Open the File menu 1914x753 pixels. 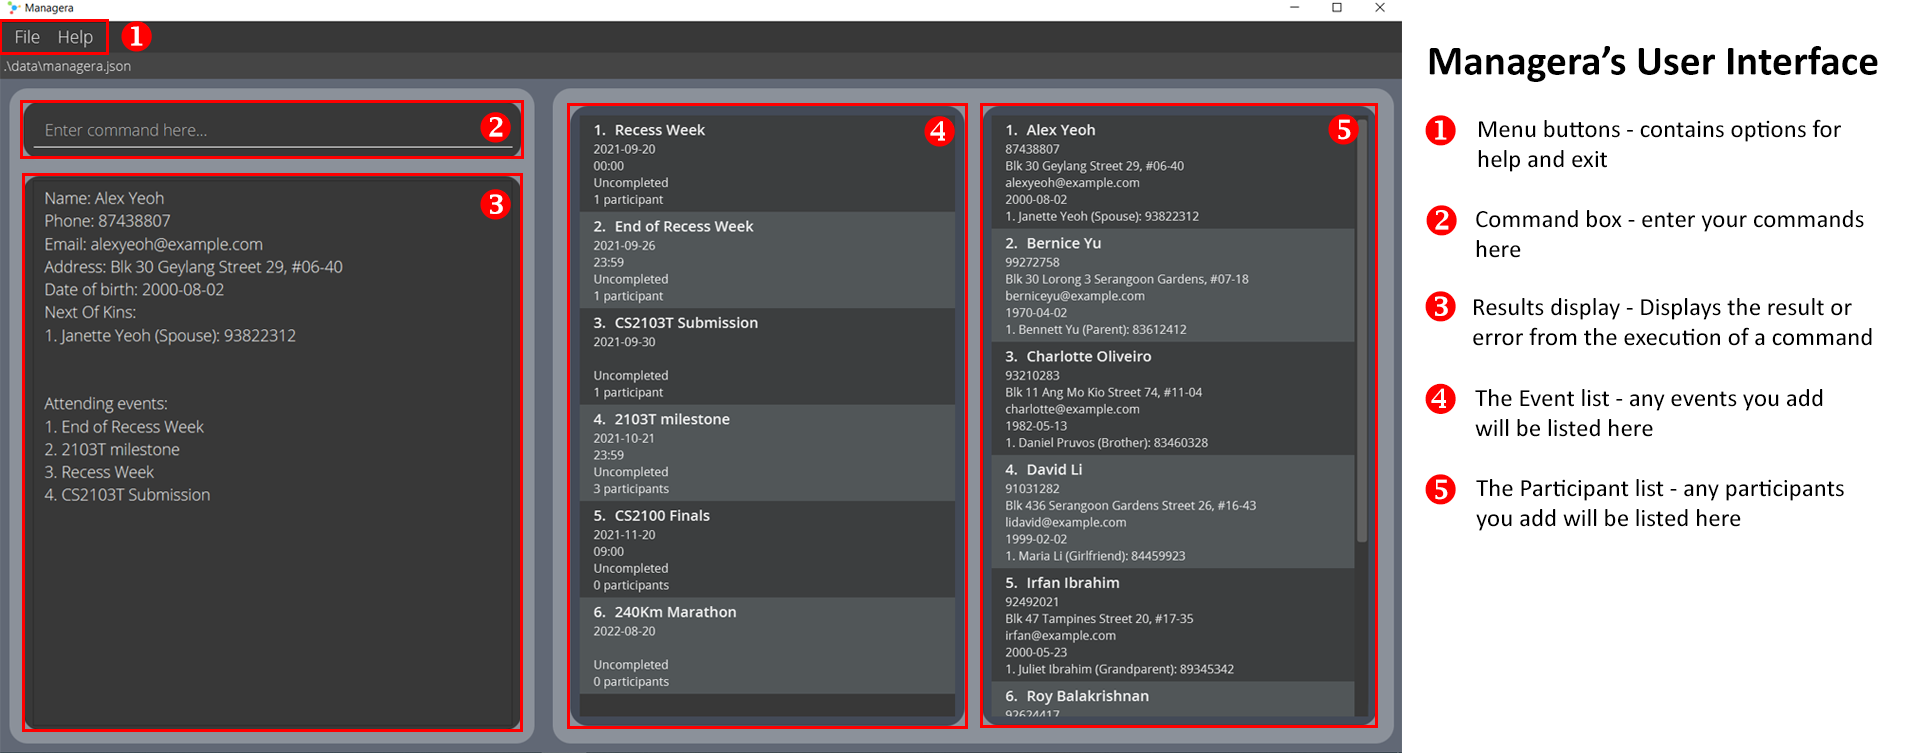pyautogui.click(x=27, y=37)
